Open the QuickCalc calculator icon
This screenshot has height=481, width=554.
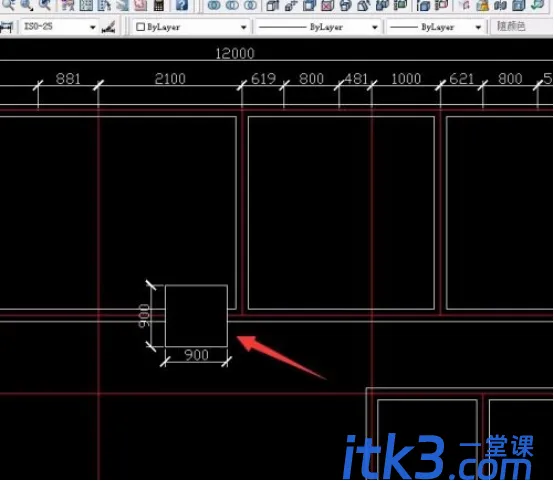[x=159, y=5]
